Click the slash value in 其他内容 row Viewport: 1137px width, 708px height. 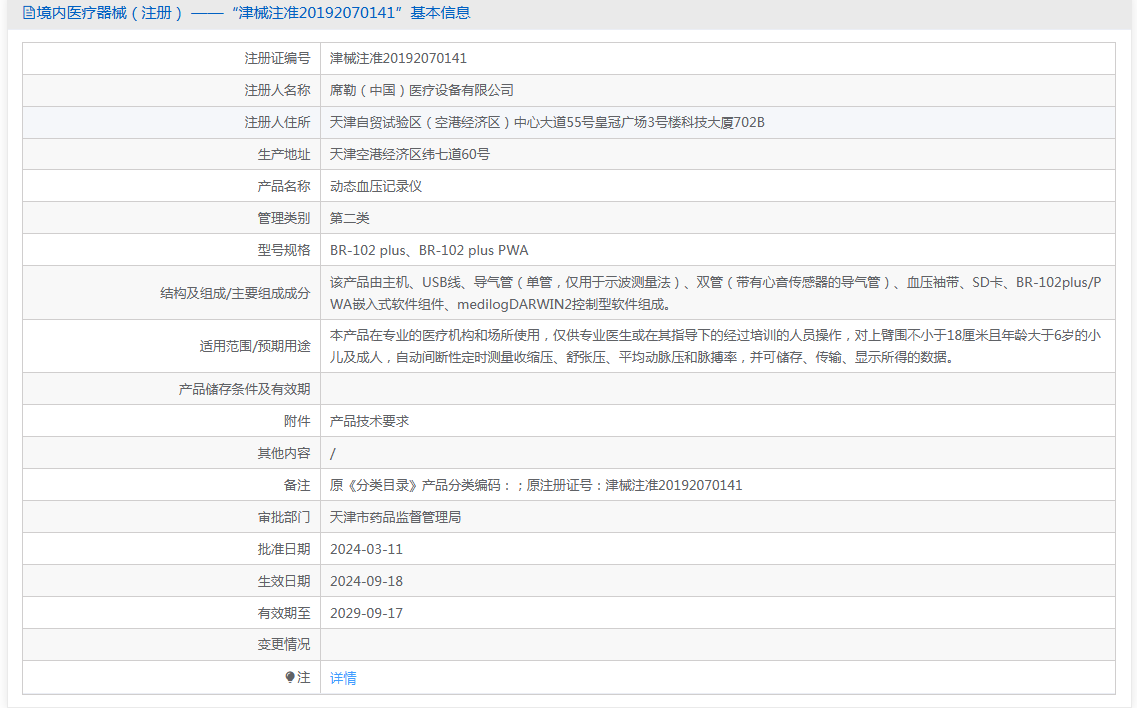(x=333, y=453)
